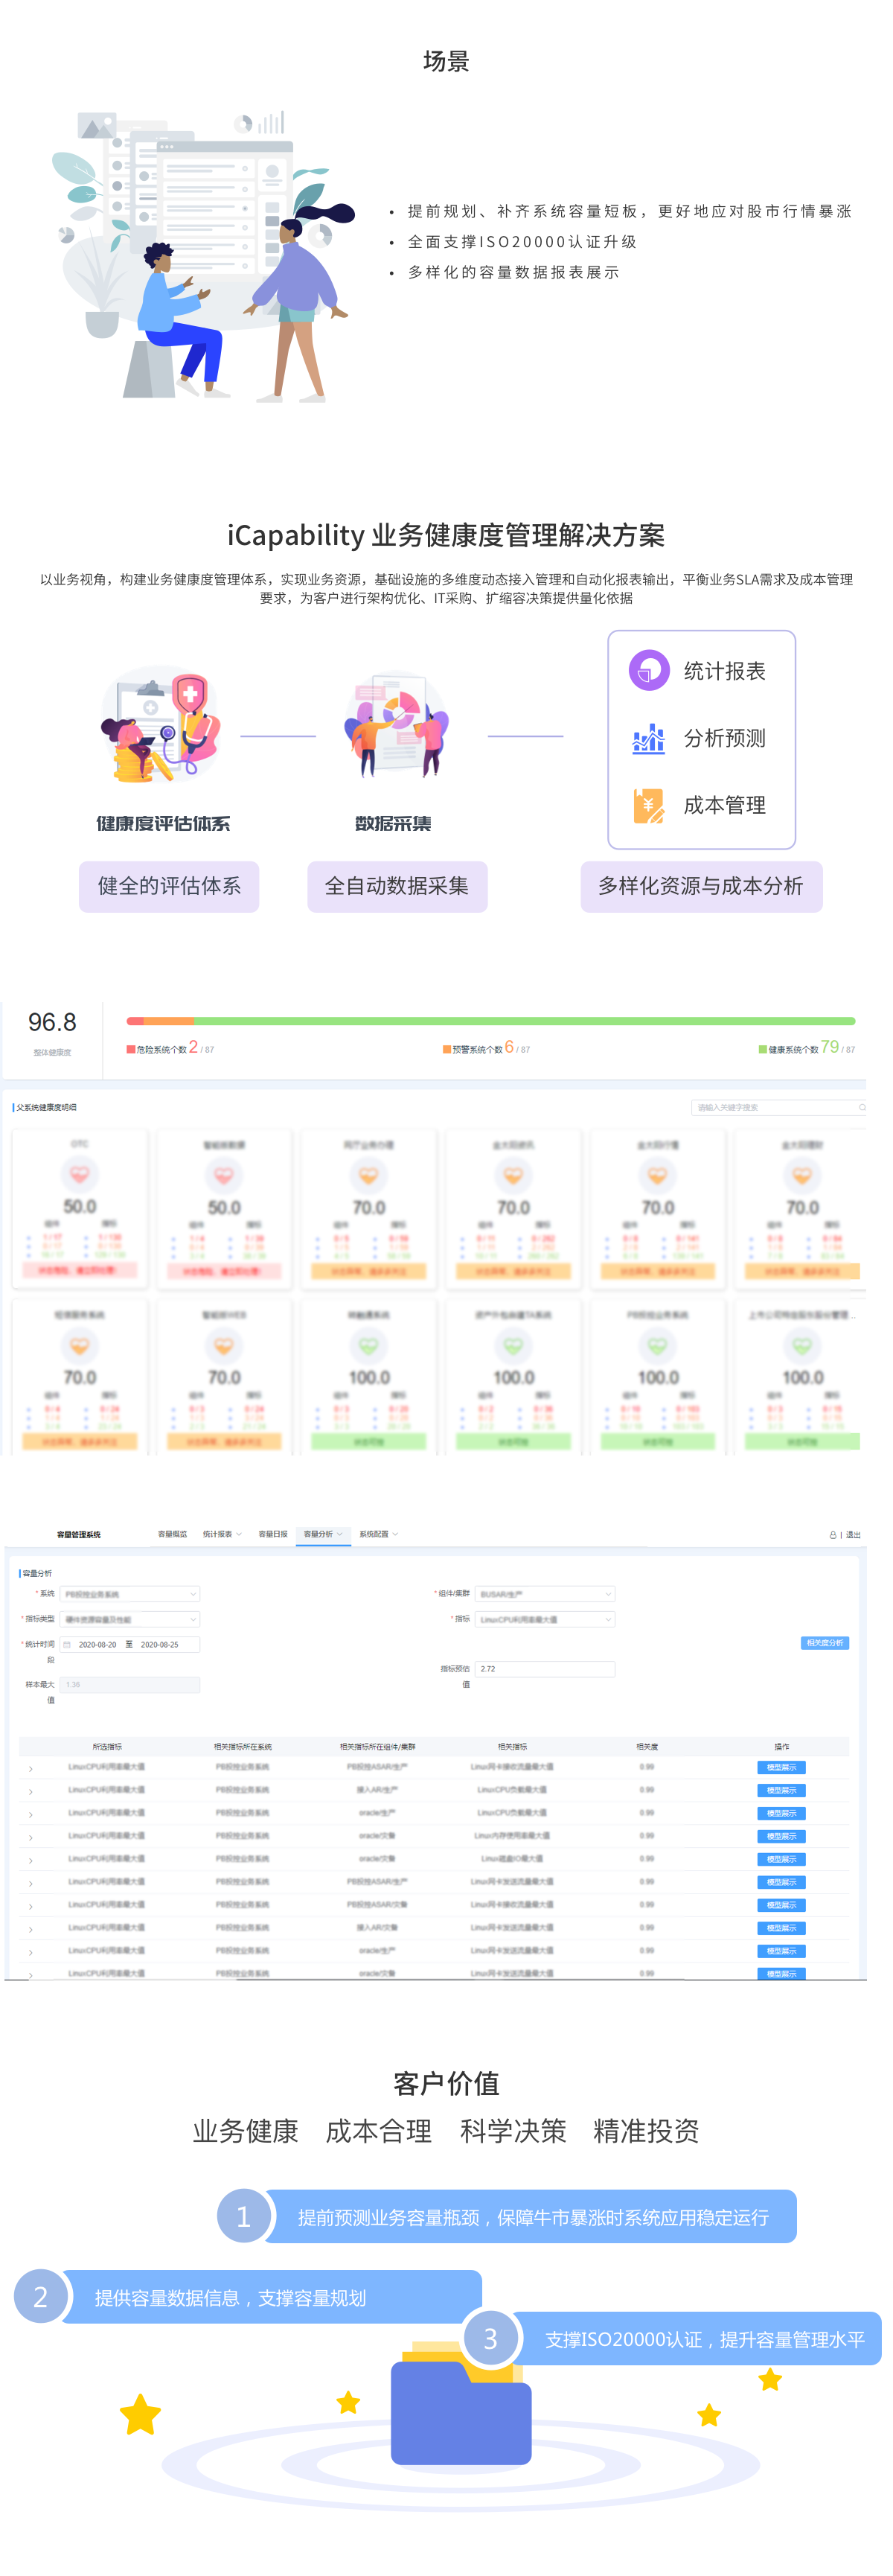
Task: Open the 组件/集群 dropdown
Action: coord(545,1594)
